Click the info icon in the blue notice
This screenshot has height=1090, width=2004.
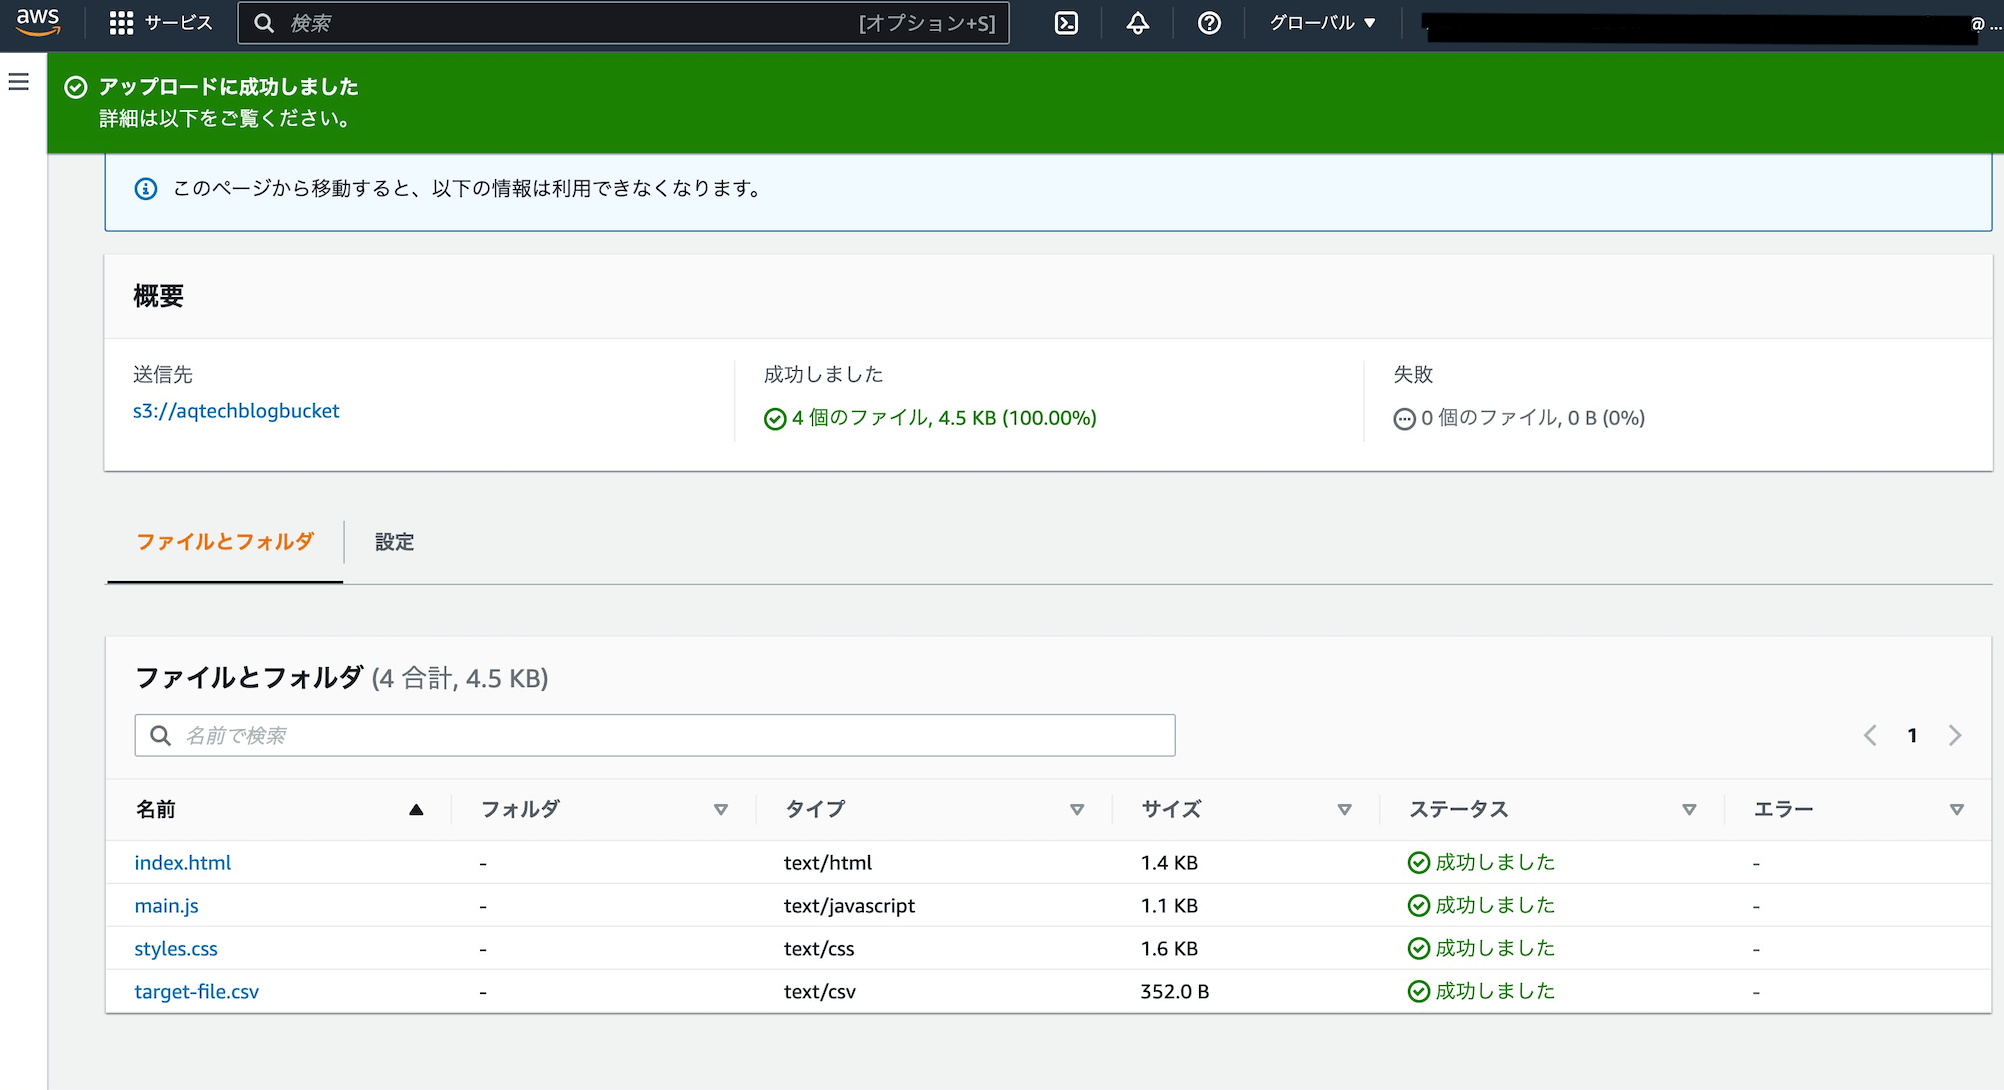[146, 189]
